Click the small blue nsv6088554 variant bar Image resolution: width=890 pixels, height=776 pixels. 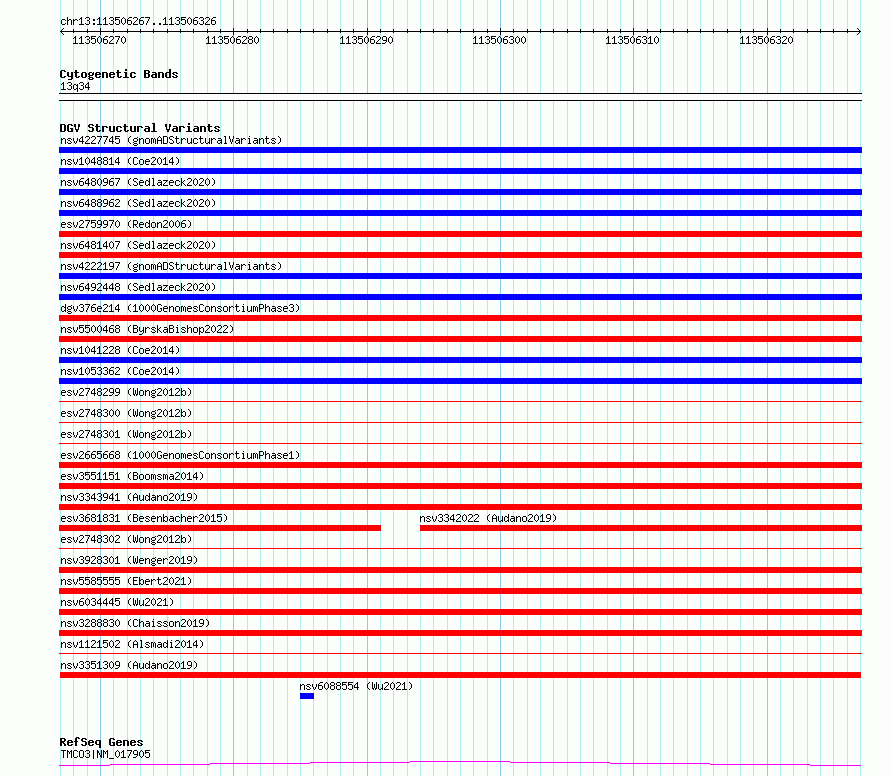pos(307,696)
